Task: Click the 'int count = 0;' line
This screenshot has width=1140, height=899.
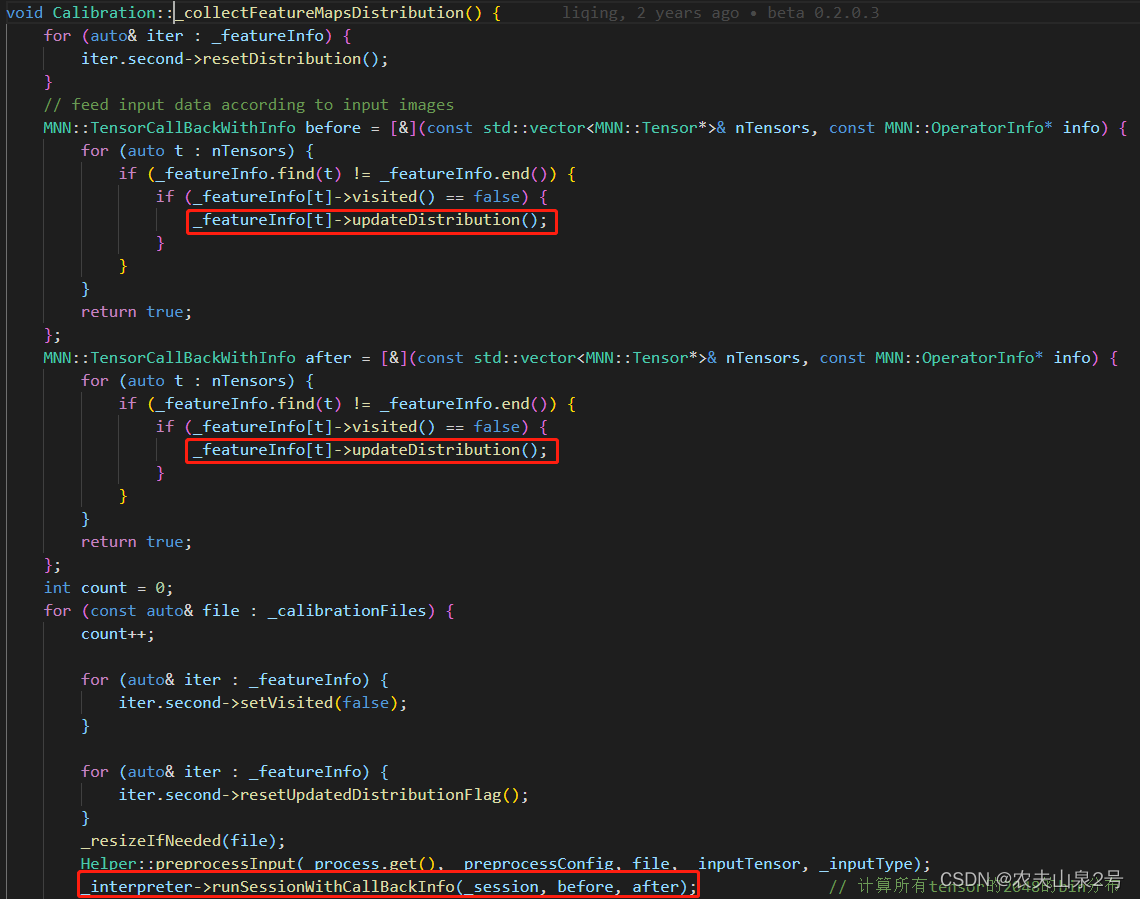Action: (108, 588)
